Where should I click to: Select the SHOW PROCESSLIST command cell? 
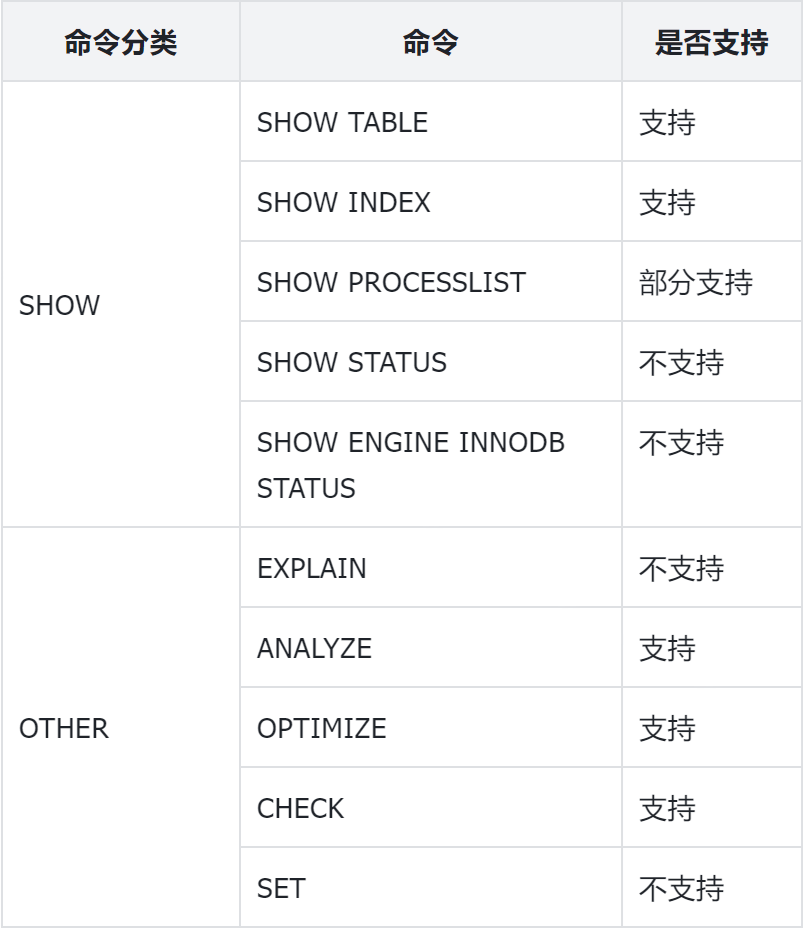pyautogui.click(x=391, y=282)
